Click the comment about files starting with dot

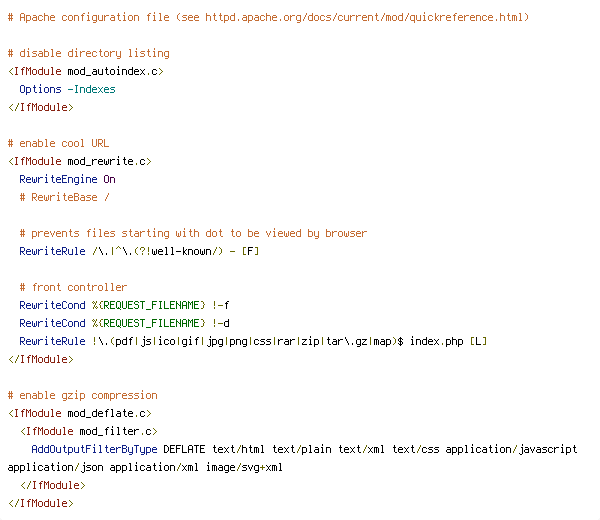[x=193, y=233]
